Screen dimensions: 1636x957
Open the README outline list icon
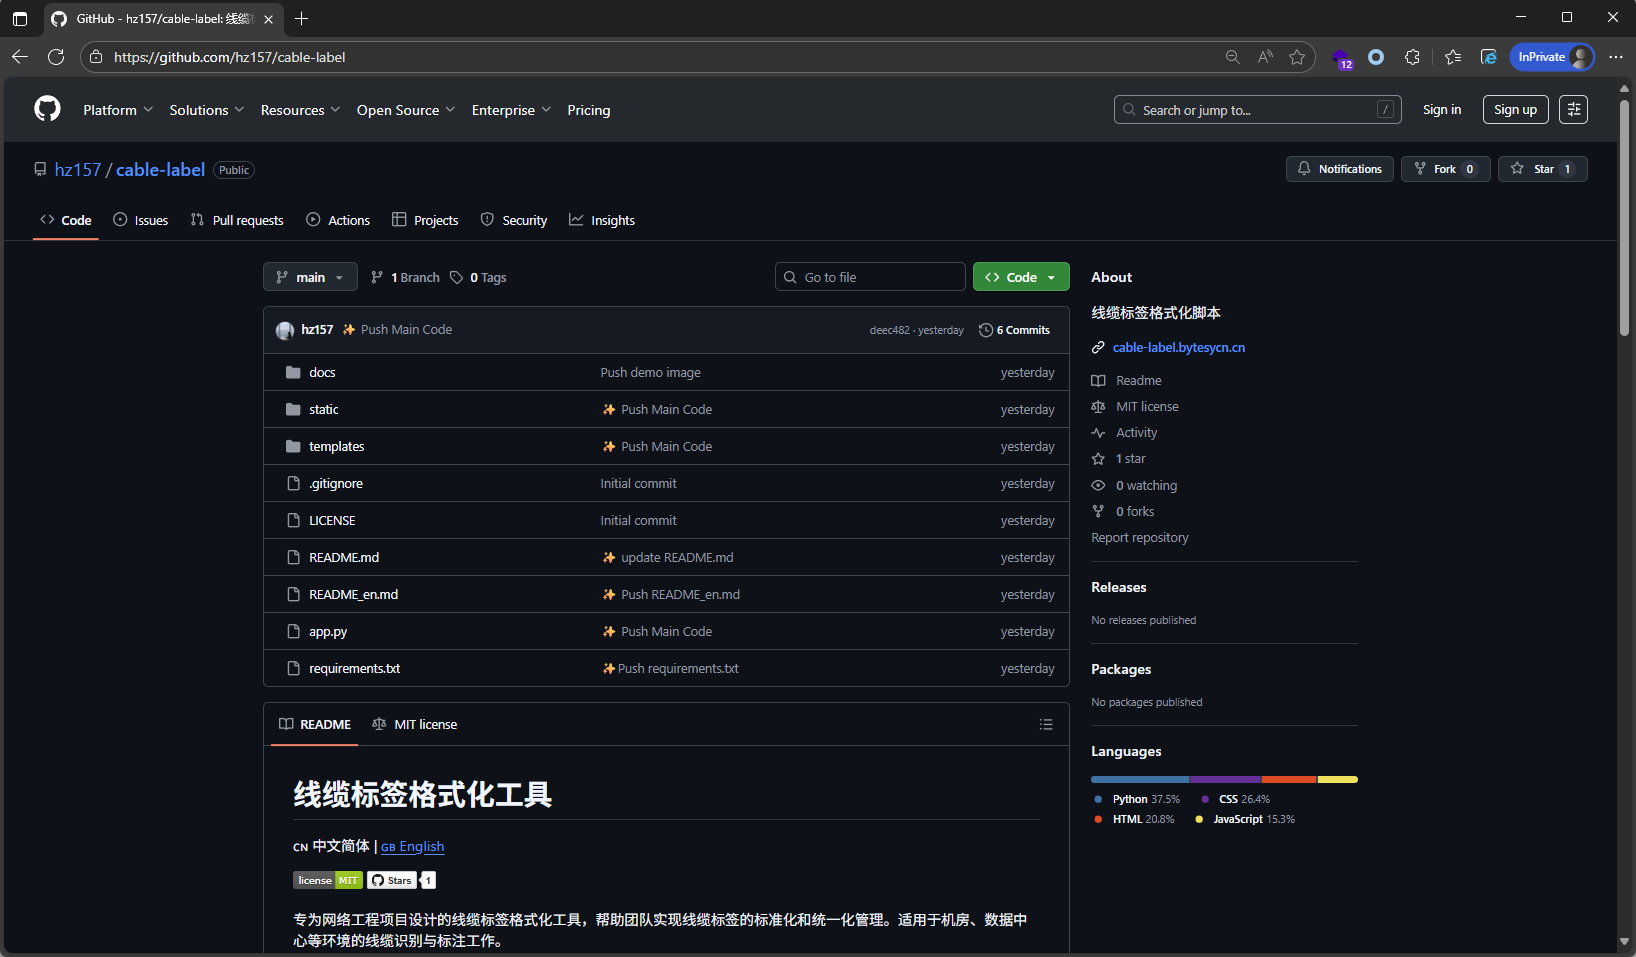[1046, 724]
